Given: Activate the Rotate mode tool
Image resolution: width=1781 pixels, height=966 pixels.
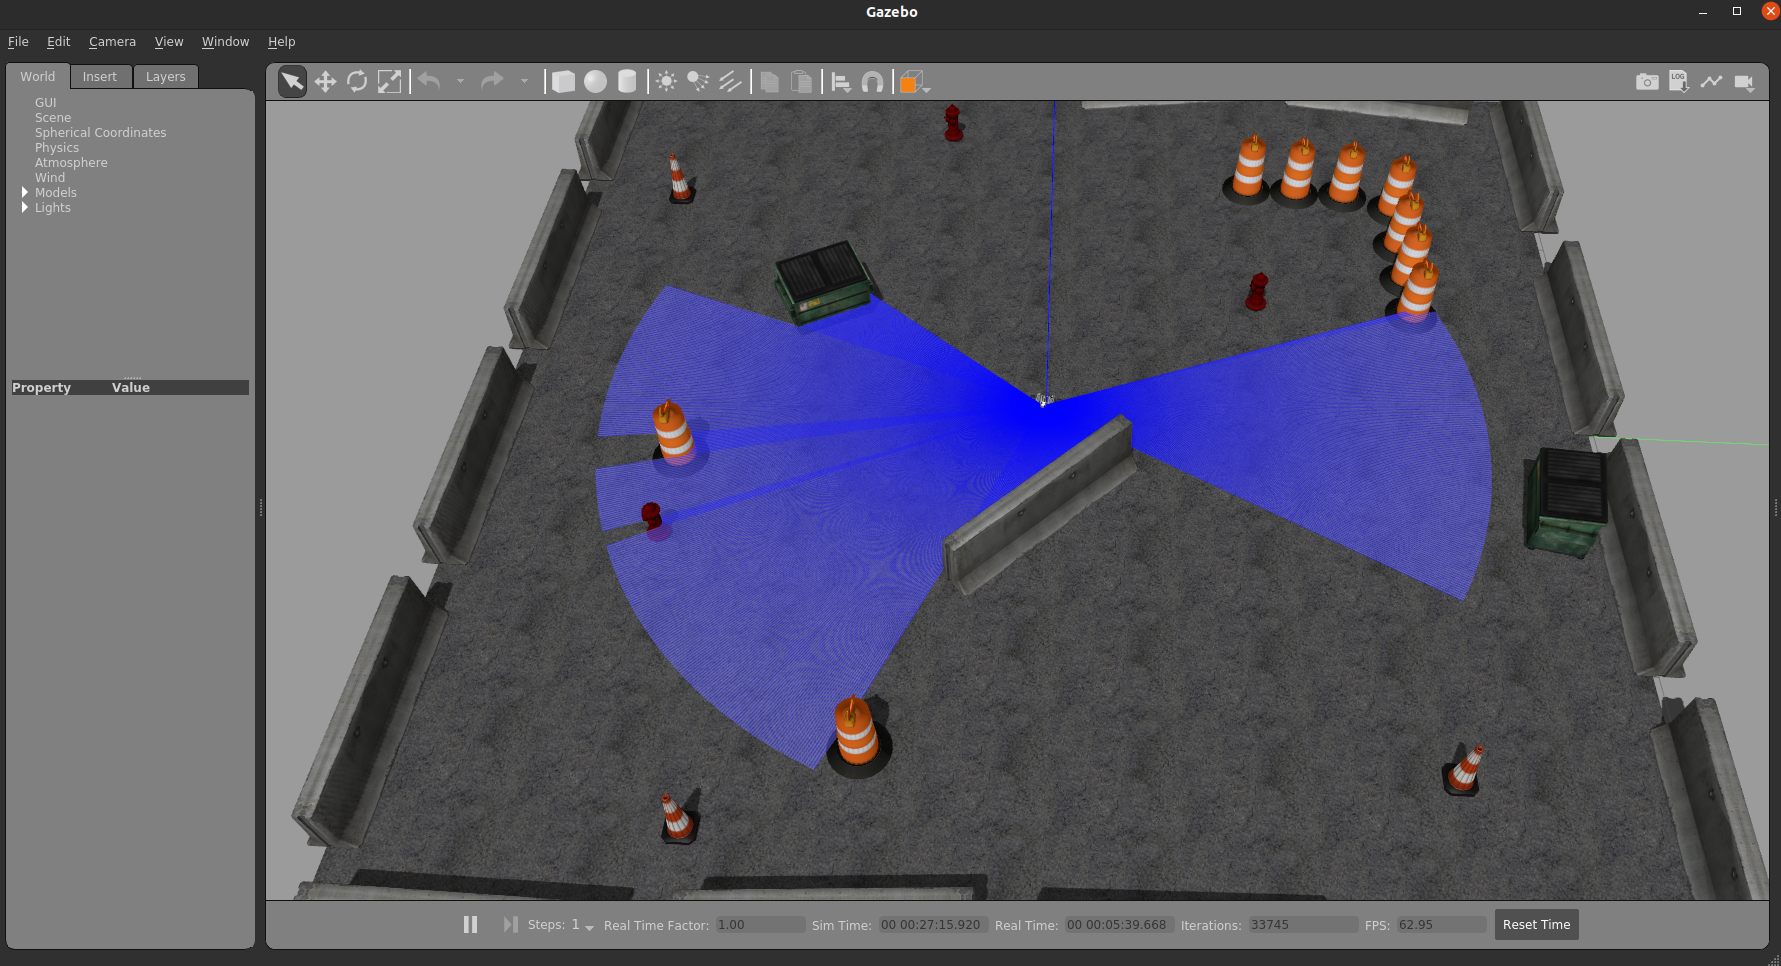Looking at the screenshot, I should [x=357, y=82].
